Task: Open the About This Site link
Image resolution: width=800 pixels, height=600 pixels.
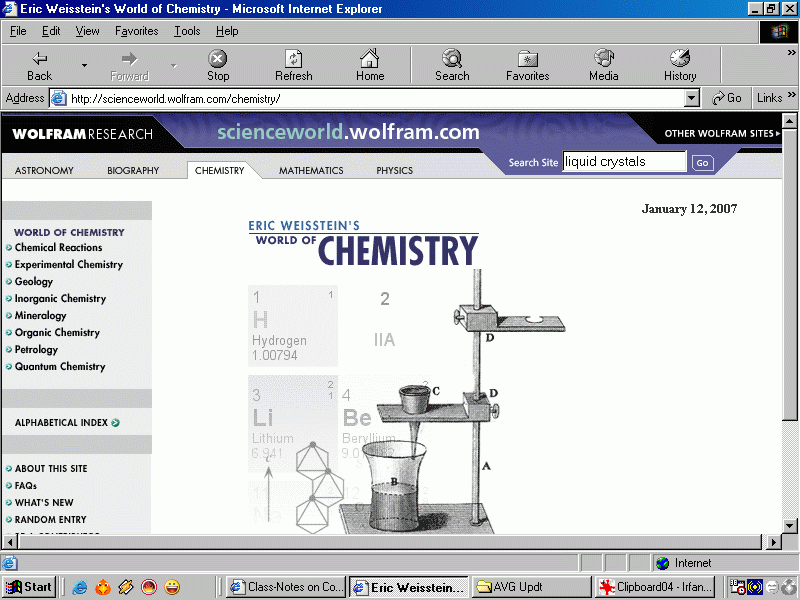Action: [x=51, y=468]
